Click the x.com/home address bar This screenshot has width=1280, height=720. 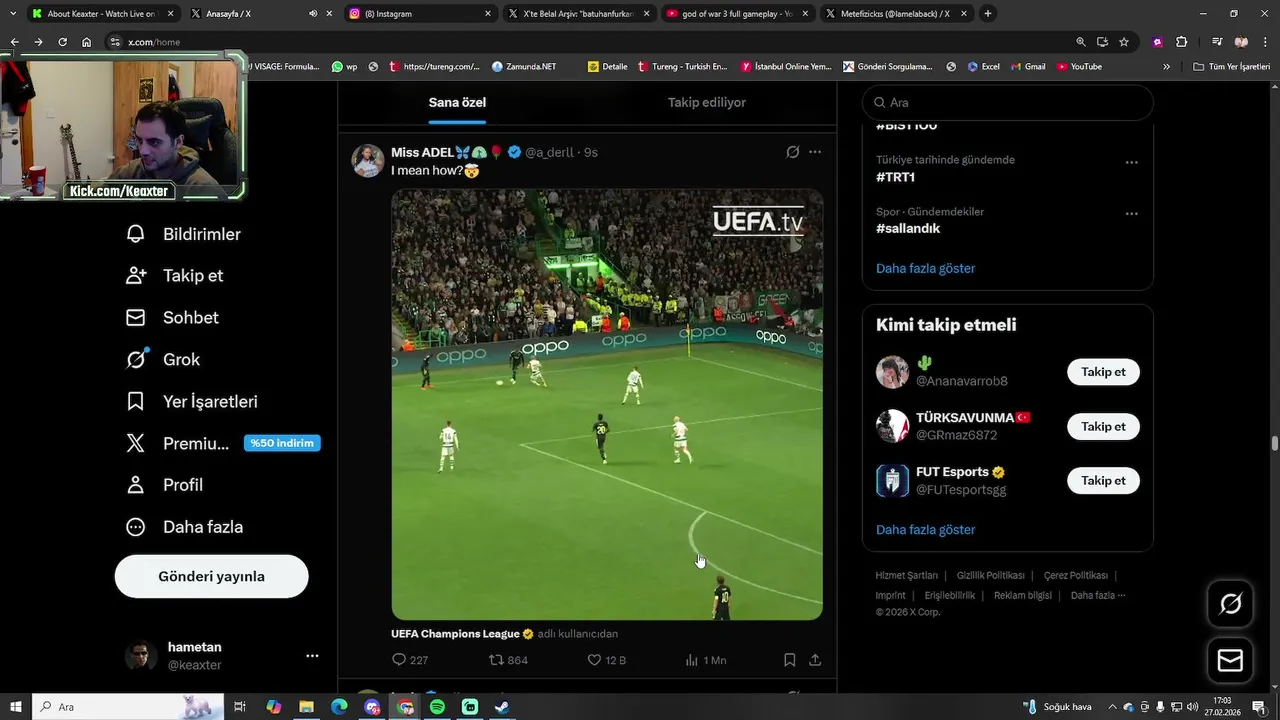590,42
